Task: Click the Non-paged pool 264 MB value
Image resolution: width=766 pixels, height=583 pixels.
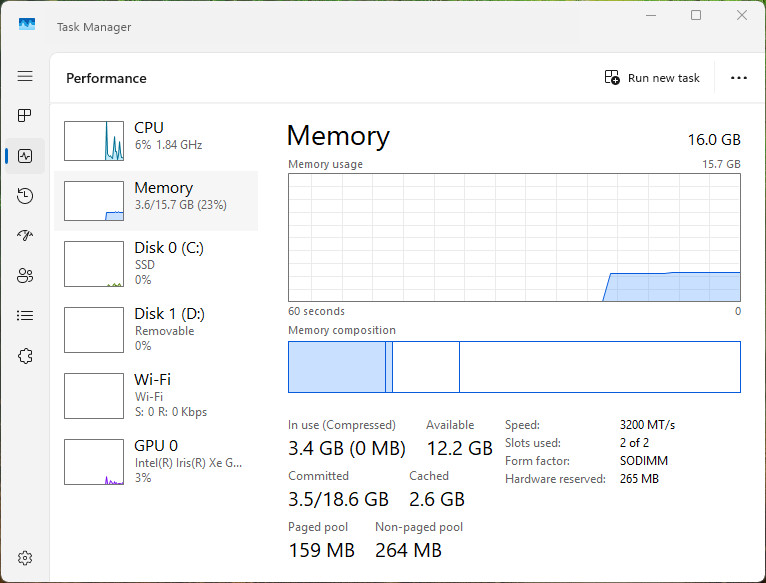Action: pos(408,550)
